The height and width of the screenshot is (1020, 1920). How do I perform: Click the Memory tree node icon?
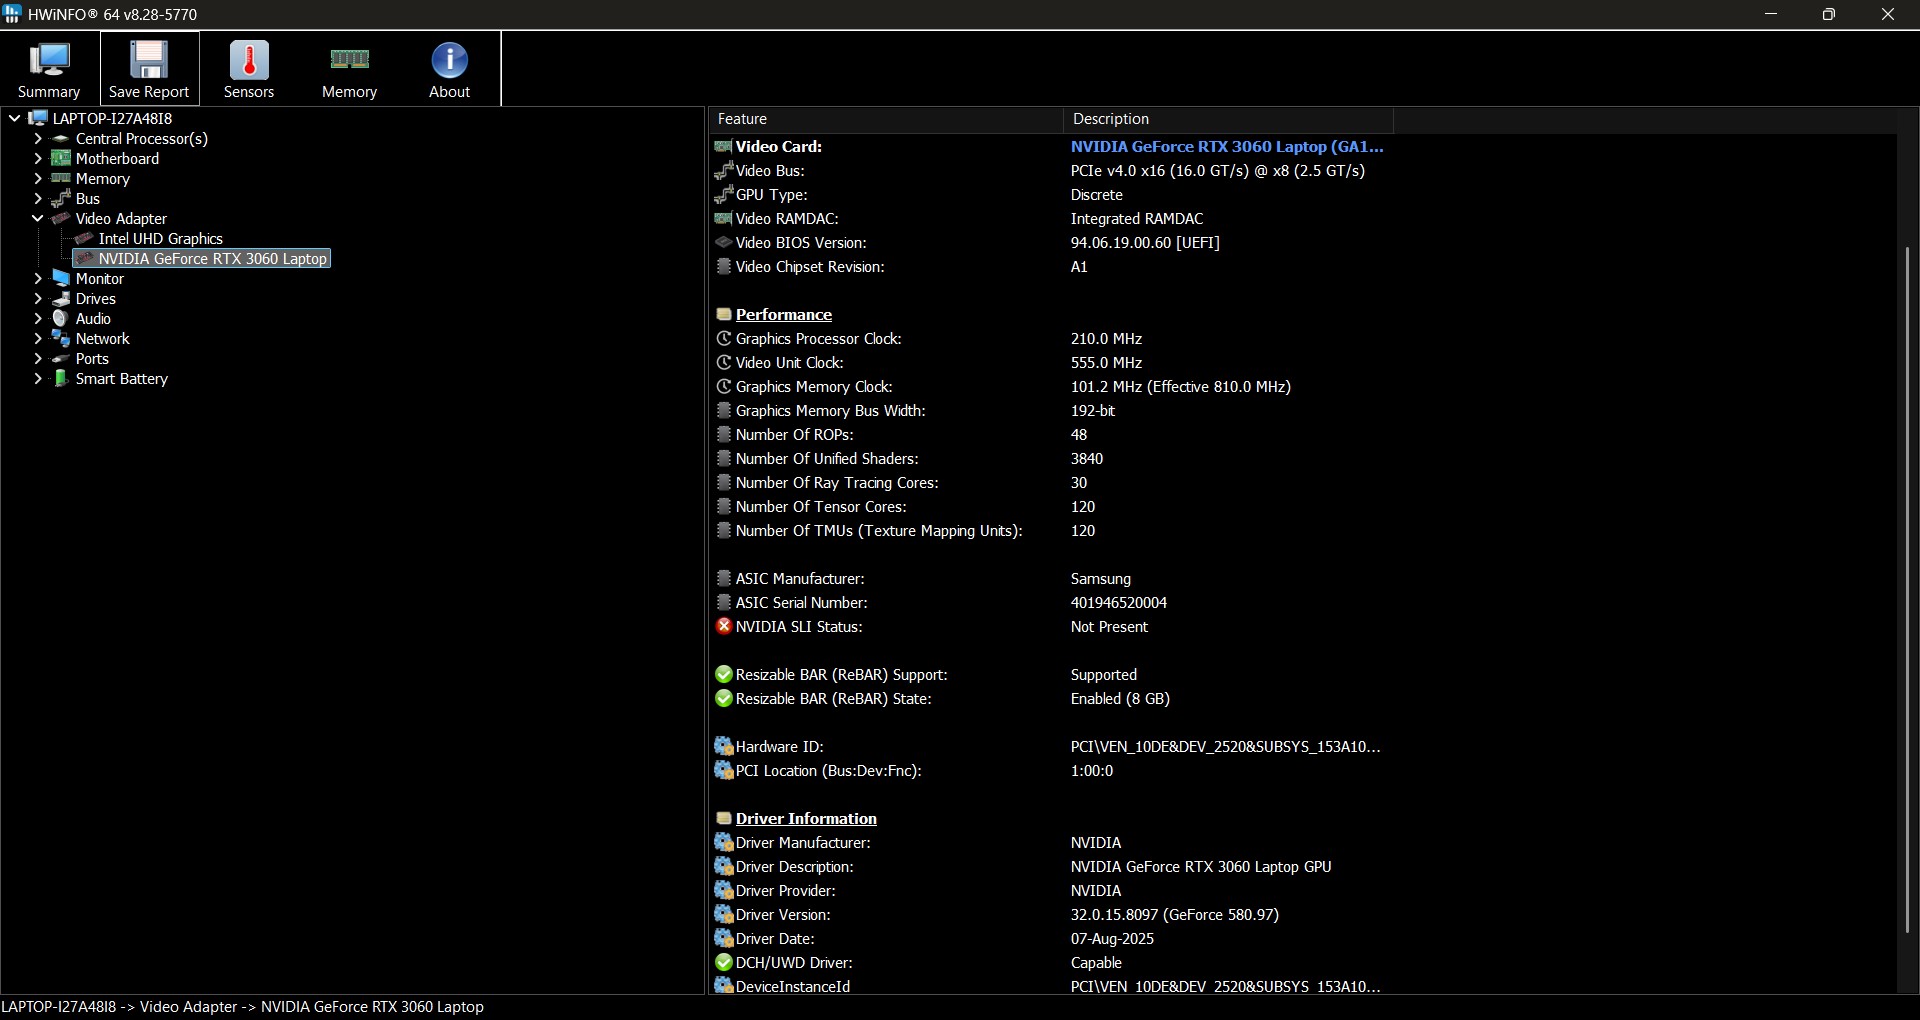point(61,178)
